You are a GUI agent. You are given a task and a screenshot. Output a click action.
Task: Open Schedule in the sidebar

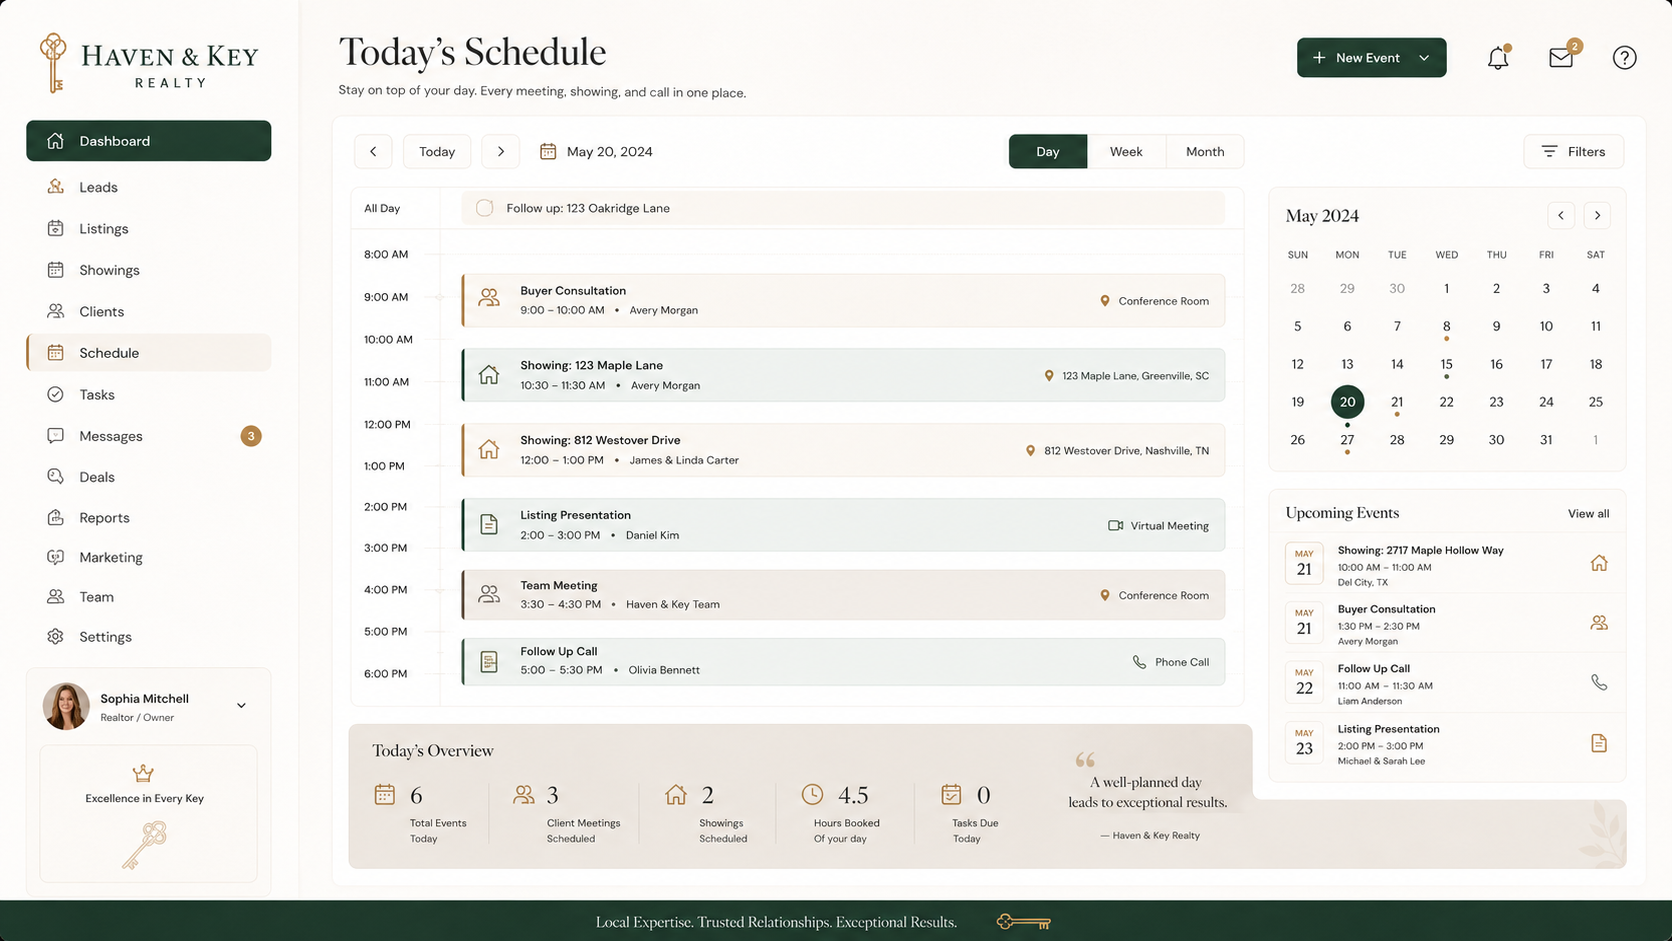(x=148, y=353)
